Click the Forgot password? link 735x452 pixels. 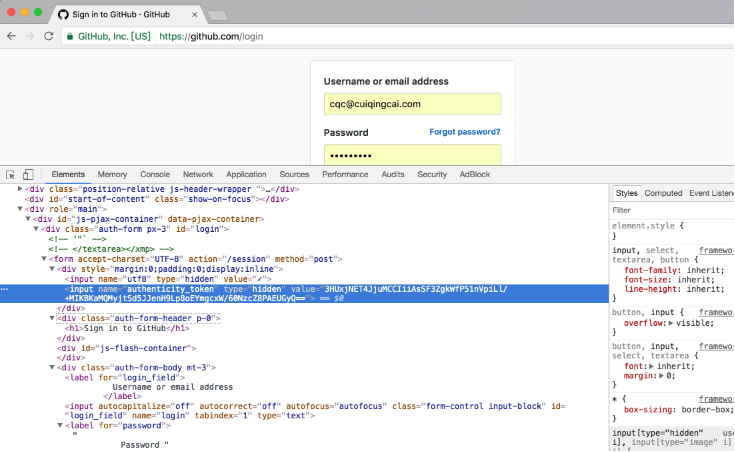coord(464,132)
